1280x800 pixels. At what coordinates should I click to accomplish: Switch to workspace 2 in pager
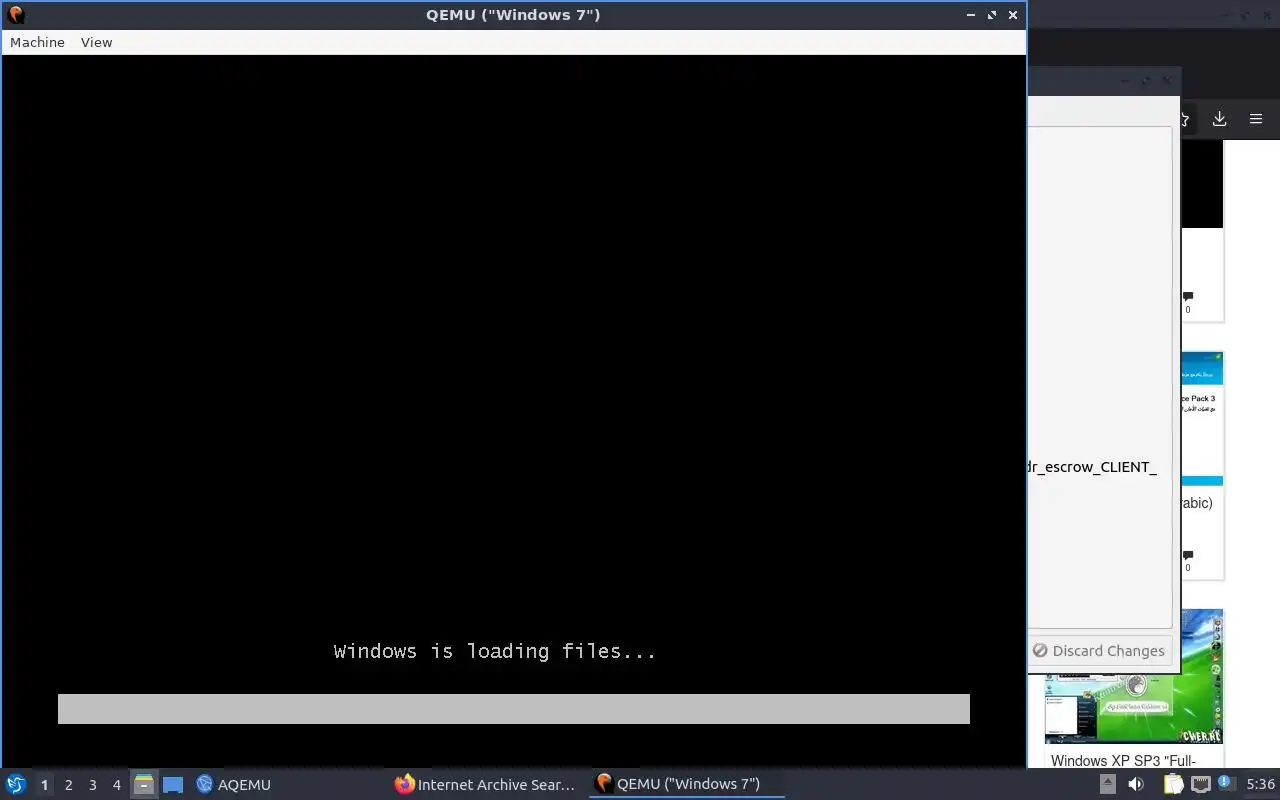[68, 785]
